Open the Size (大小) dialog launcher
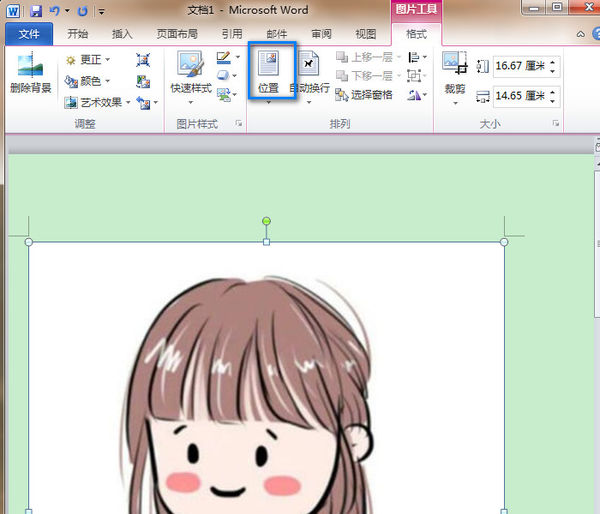The image size is (600, 514). [555, 123]
